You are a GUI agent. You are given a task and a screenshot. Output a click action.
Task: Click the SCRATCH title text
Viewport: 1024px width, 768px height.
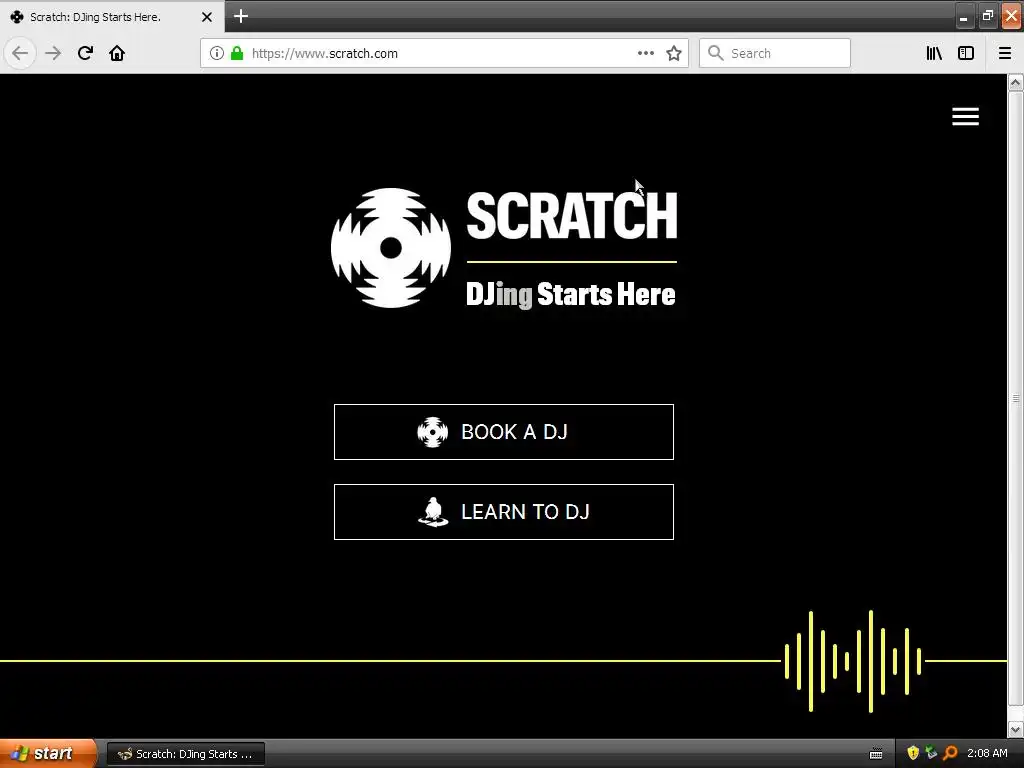point(572,216)
